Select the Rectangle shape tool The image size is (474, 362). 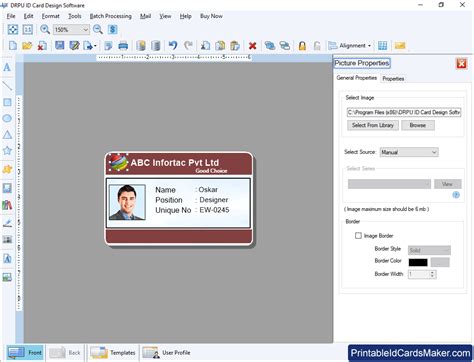[7, 102]
